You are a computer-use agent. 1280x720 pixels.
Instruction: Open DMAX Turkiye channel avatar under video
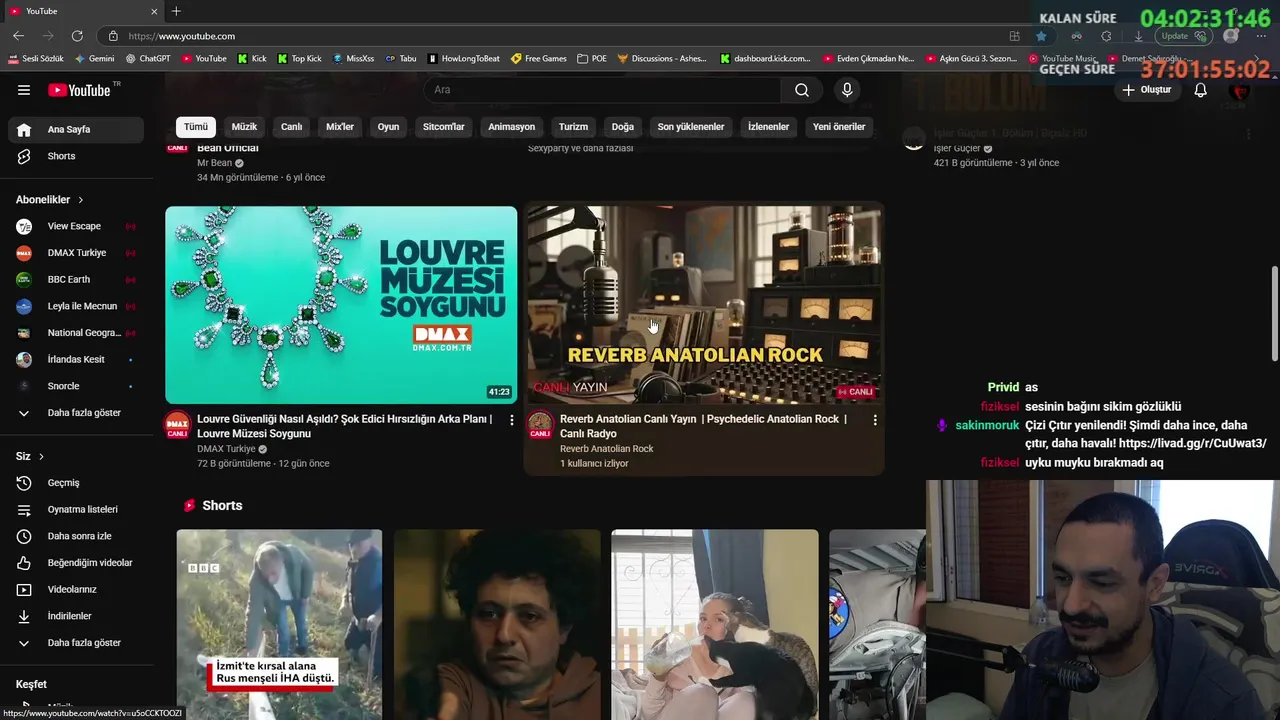coord(178,424)
